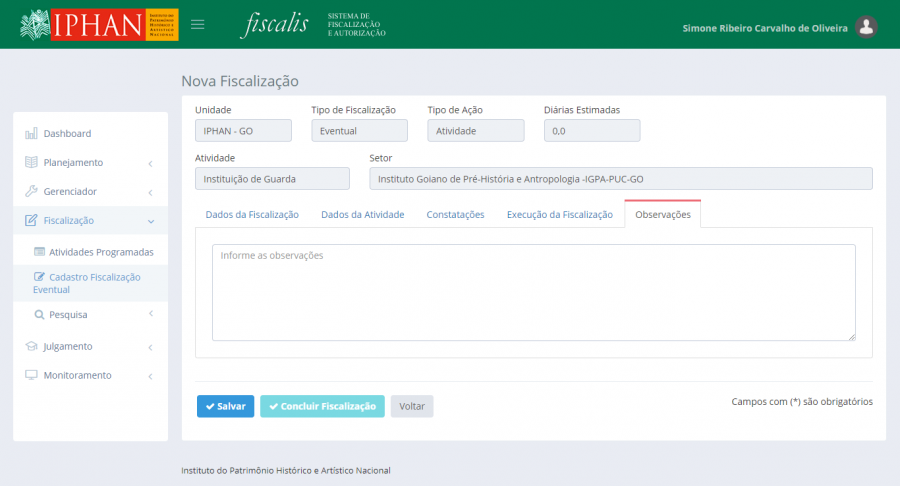Expand the Gerenciador menu chevron
Image resolution: width=900 pixels, height=486 pixels.
click(x=150, y=192)
